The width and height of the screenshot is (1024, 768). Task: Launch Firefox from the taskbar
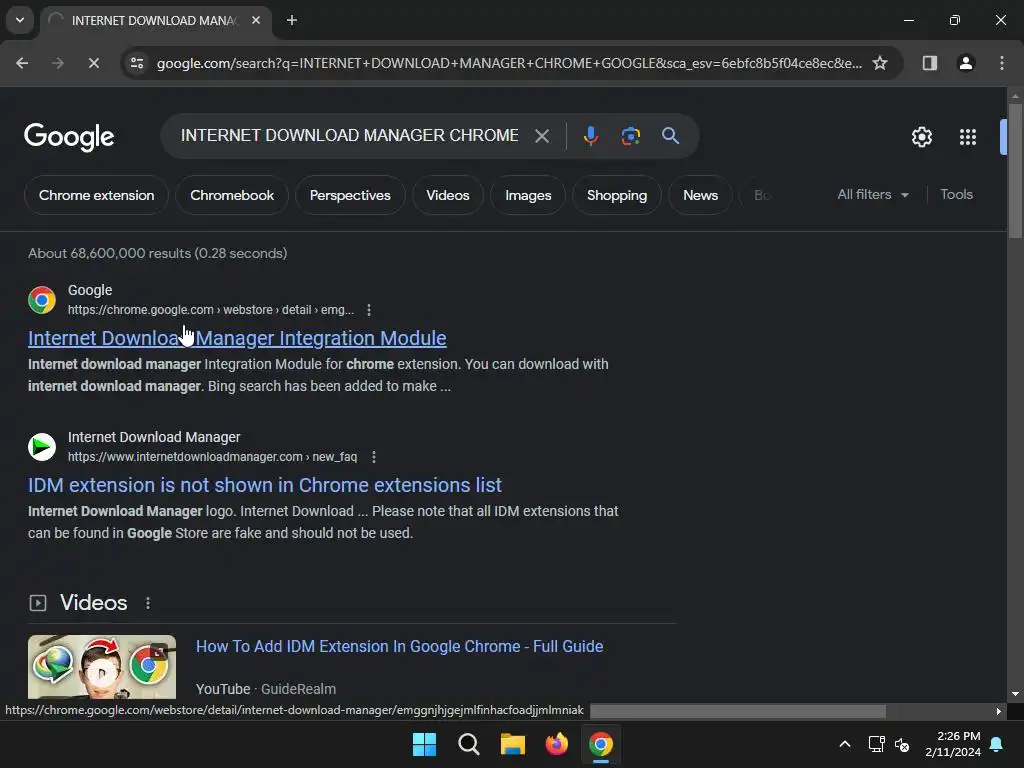(556, 744)
